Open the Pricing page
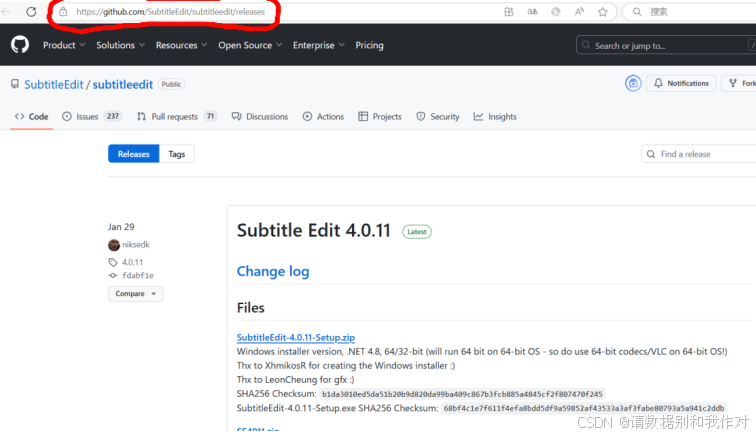Screen dimensions: 756x436 coord(369,45)
